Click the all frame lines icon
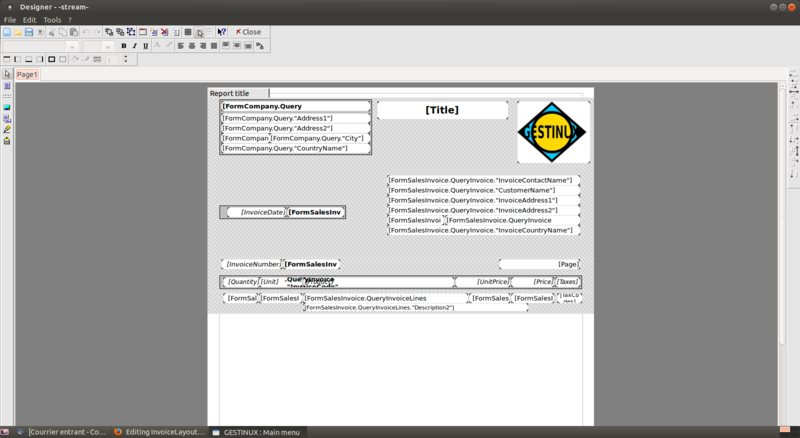Viewport: 800px width, 438px height. coord(52,60)
